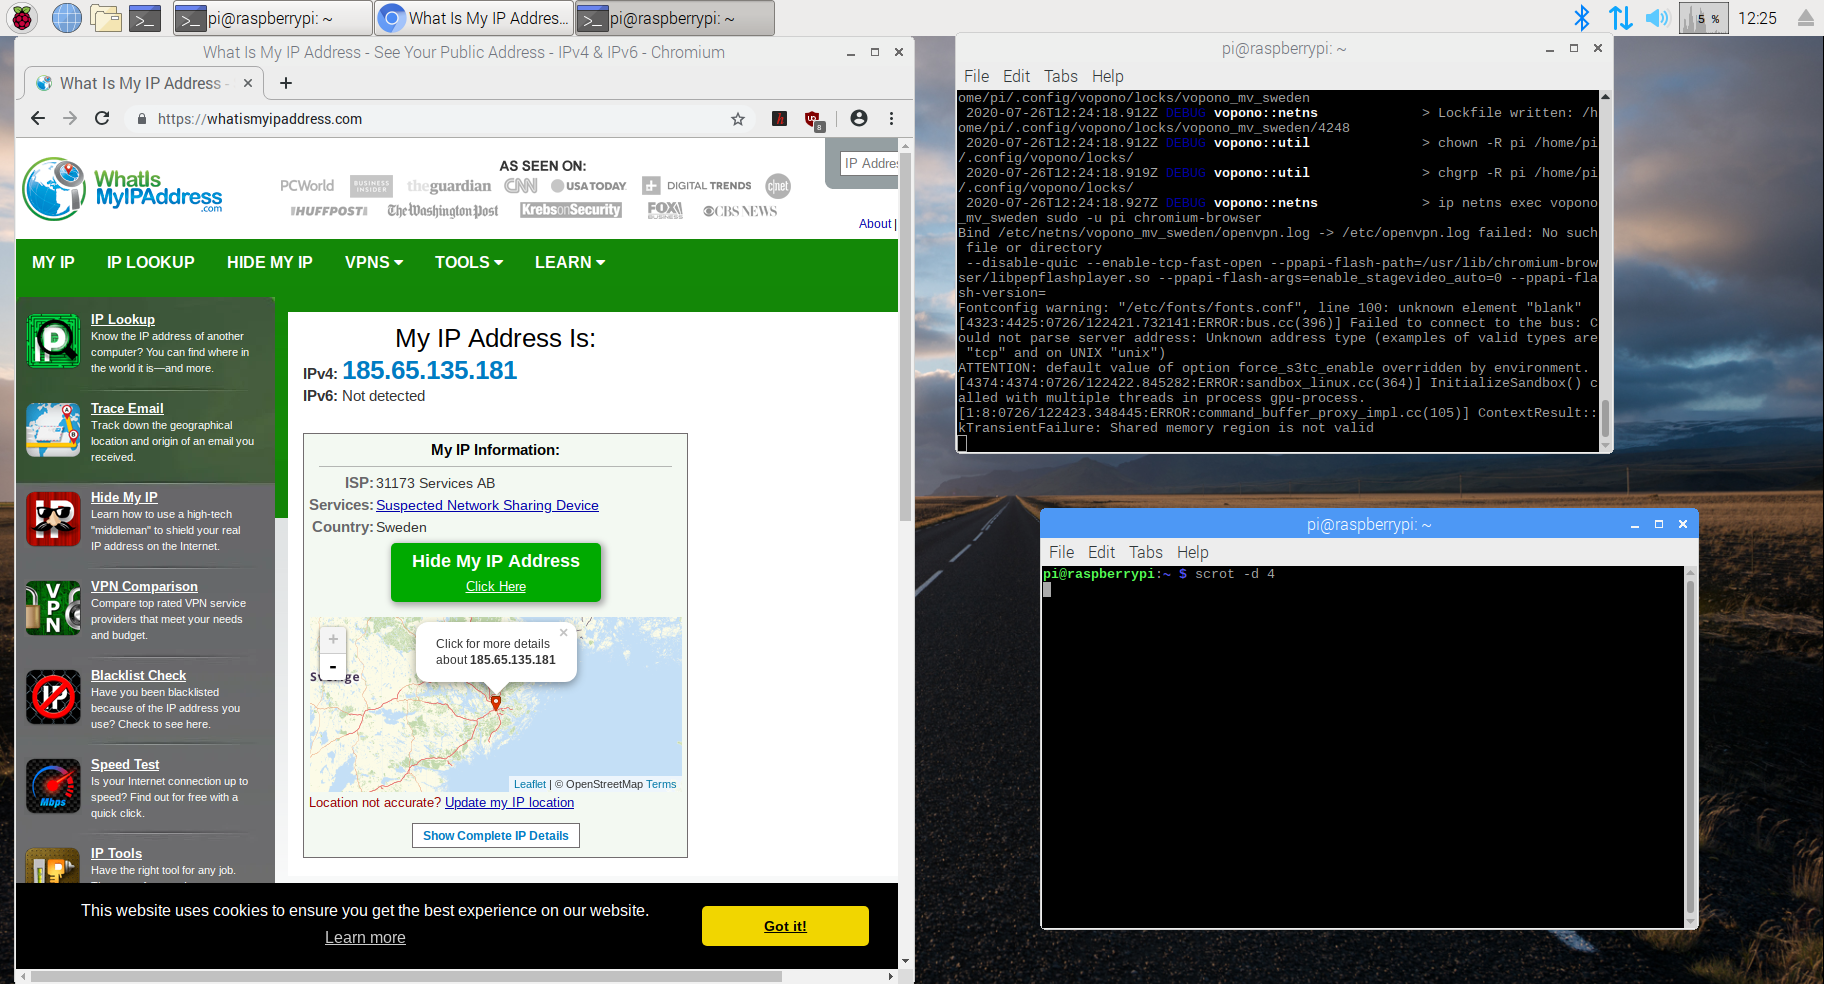Open the VPN Comparison link
Image resolution: width=1824 pixels, height=984 pixels.
144,586
